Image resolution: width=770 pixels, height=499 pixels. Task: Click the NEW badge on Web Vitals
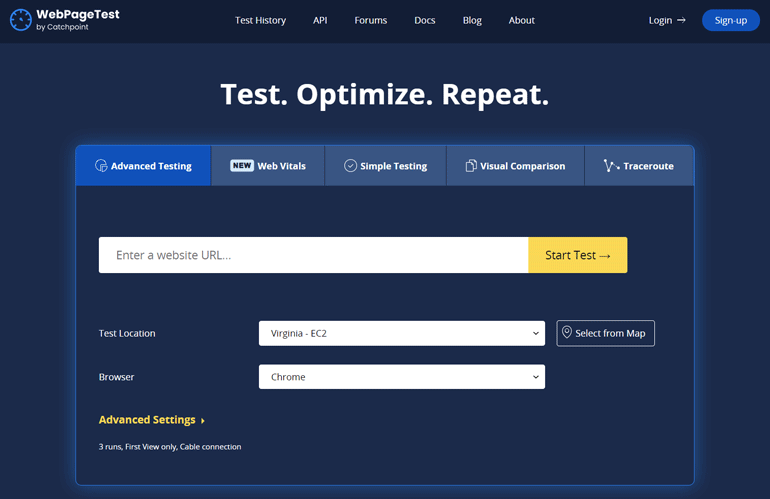pyautogui.click(x=242, y=166)
